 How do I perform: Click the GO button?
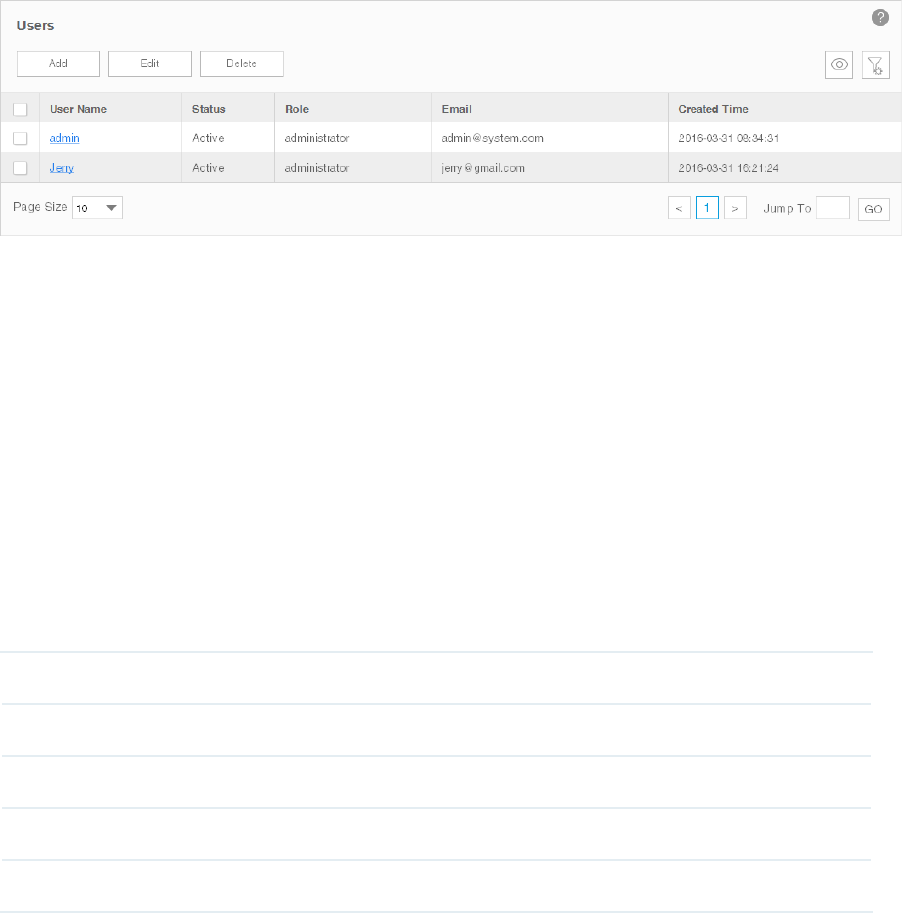click(x=873, y=209)
